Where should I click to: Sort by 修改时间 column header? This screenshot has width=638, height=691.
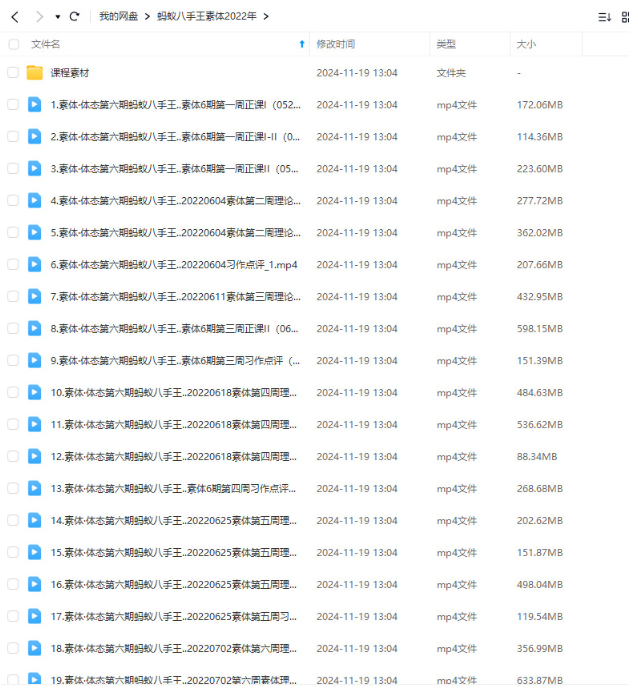coord(336,44)
